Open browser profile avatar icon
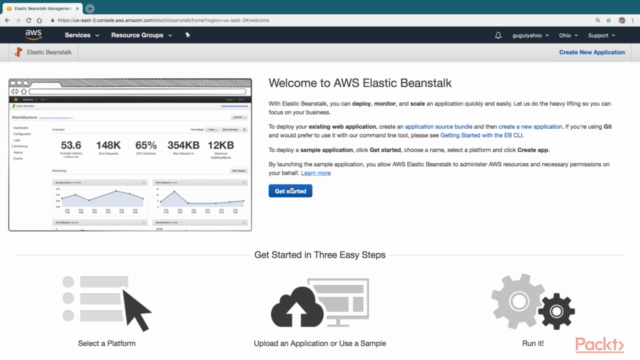 pos(622,20)
